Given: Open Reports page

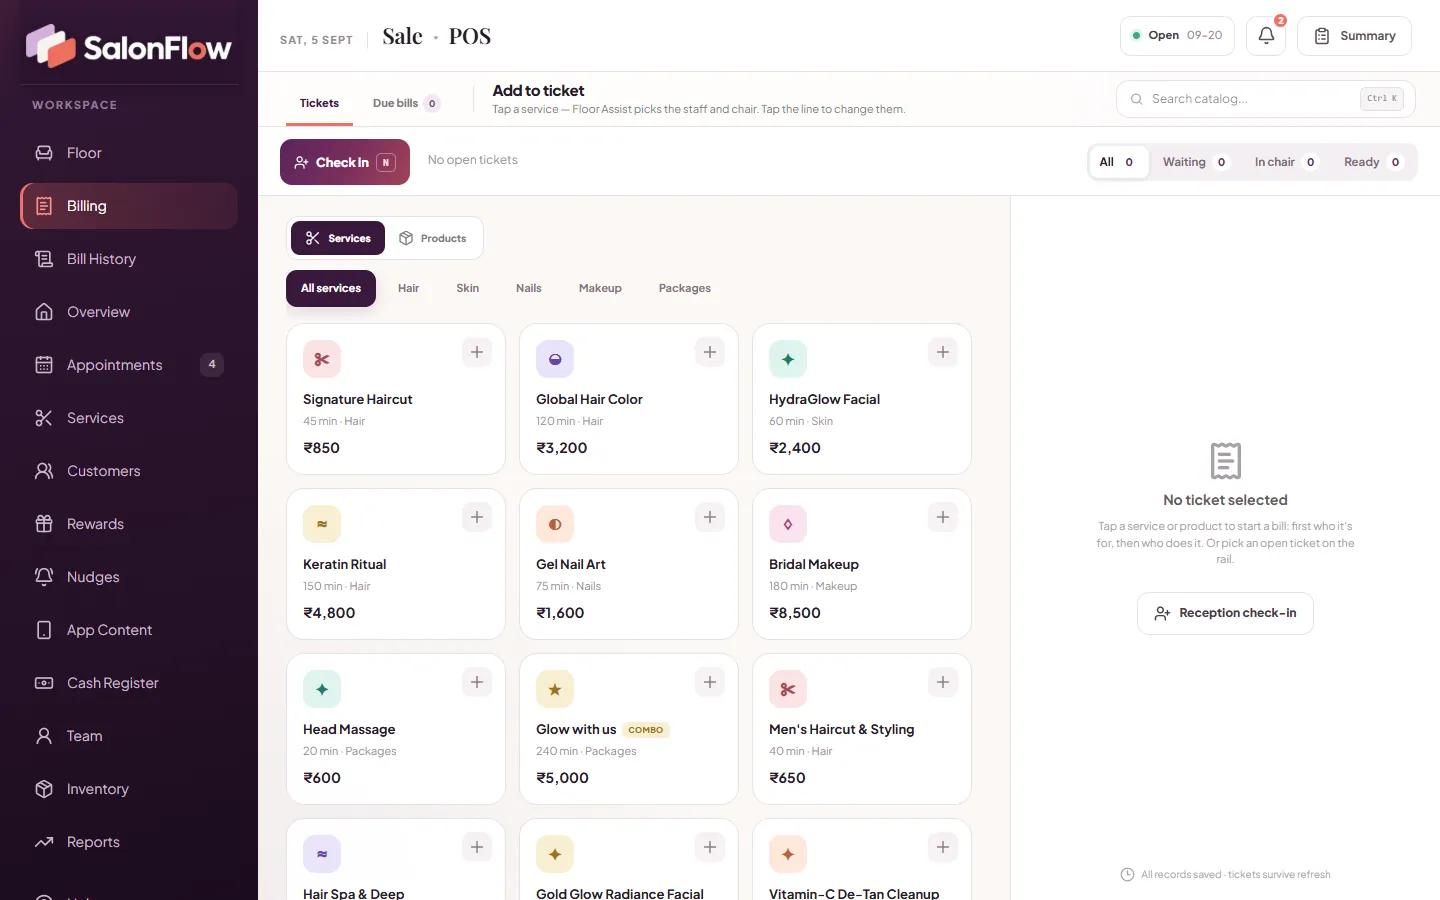Looking at the screenshot, I should coord(129,842).
